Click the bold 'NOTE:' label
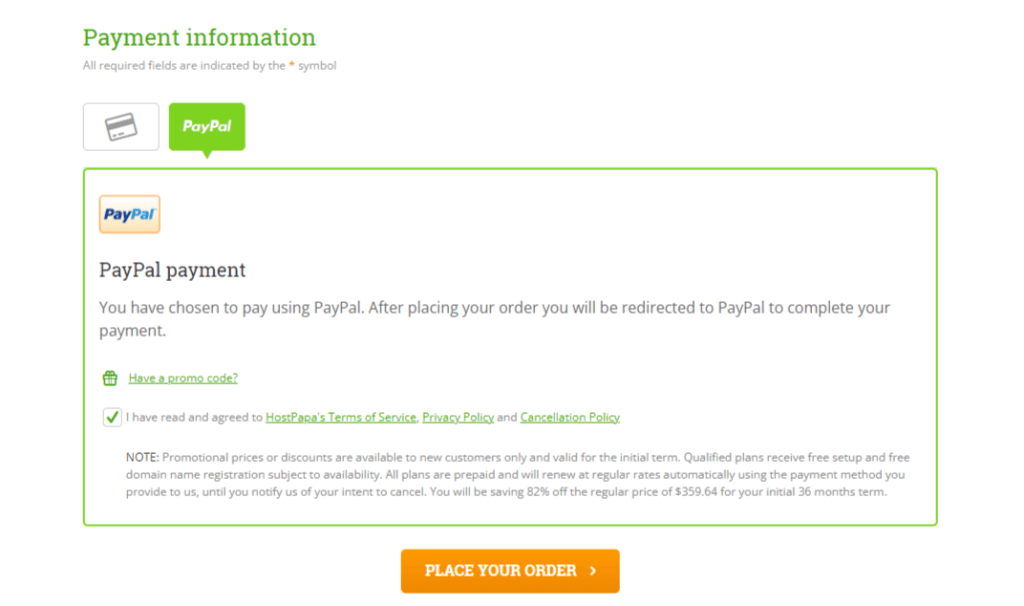The image size is (1024, 606). coord(142,457)
